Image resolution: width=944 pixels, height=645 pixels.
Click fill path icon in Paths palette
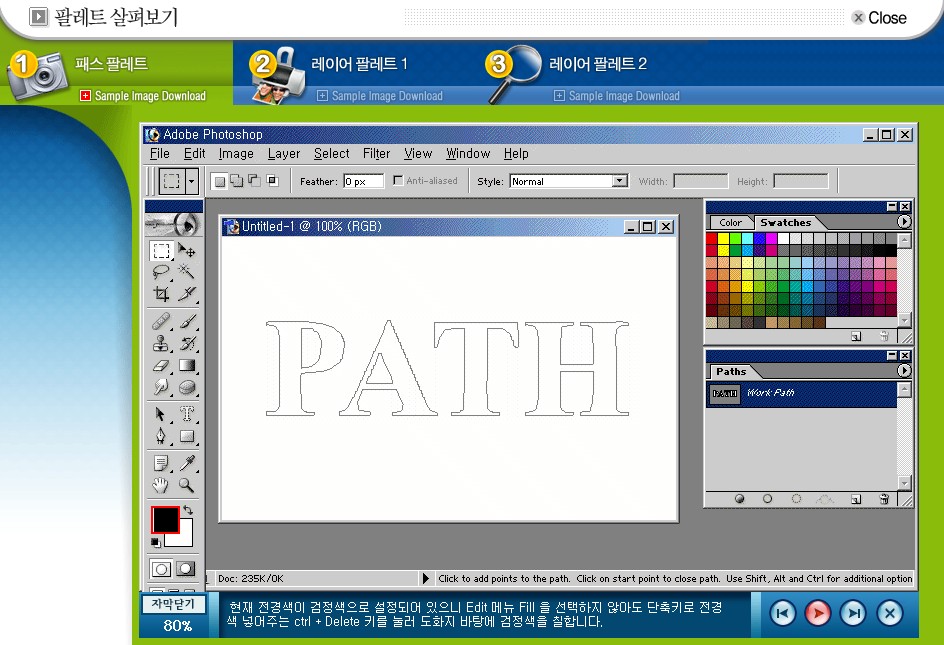coord(739,499)
